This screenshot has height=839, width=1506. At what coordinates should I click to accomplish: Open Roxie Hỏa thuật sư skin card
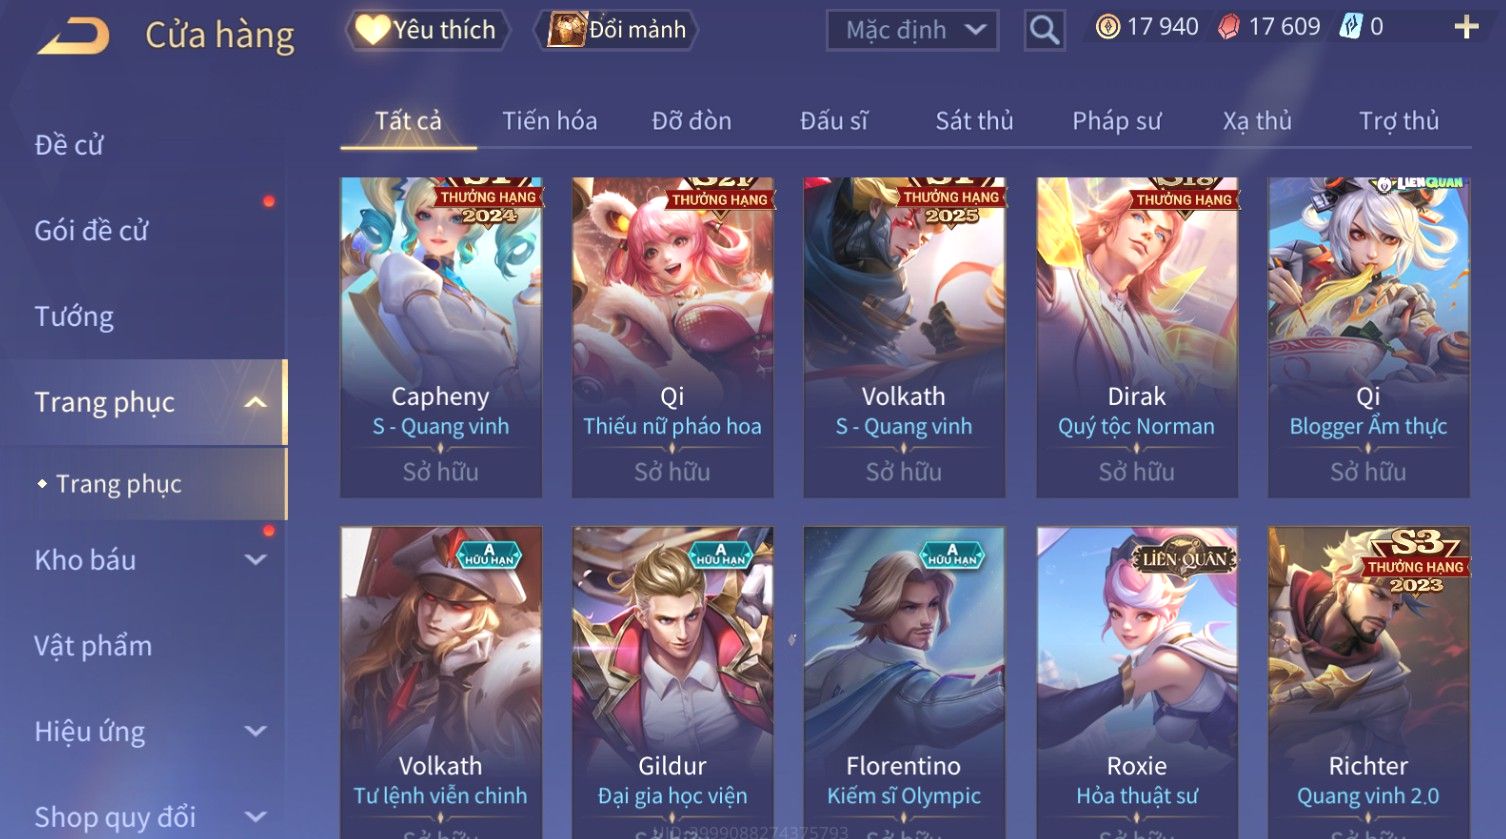pyautogui.click(x=1137, y=682)
